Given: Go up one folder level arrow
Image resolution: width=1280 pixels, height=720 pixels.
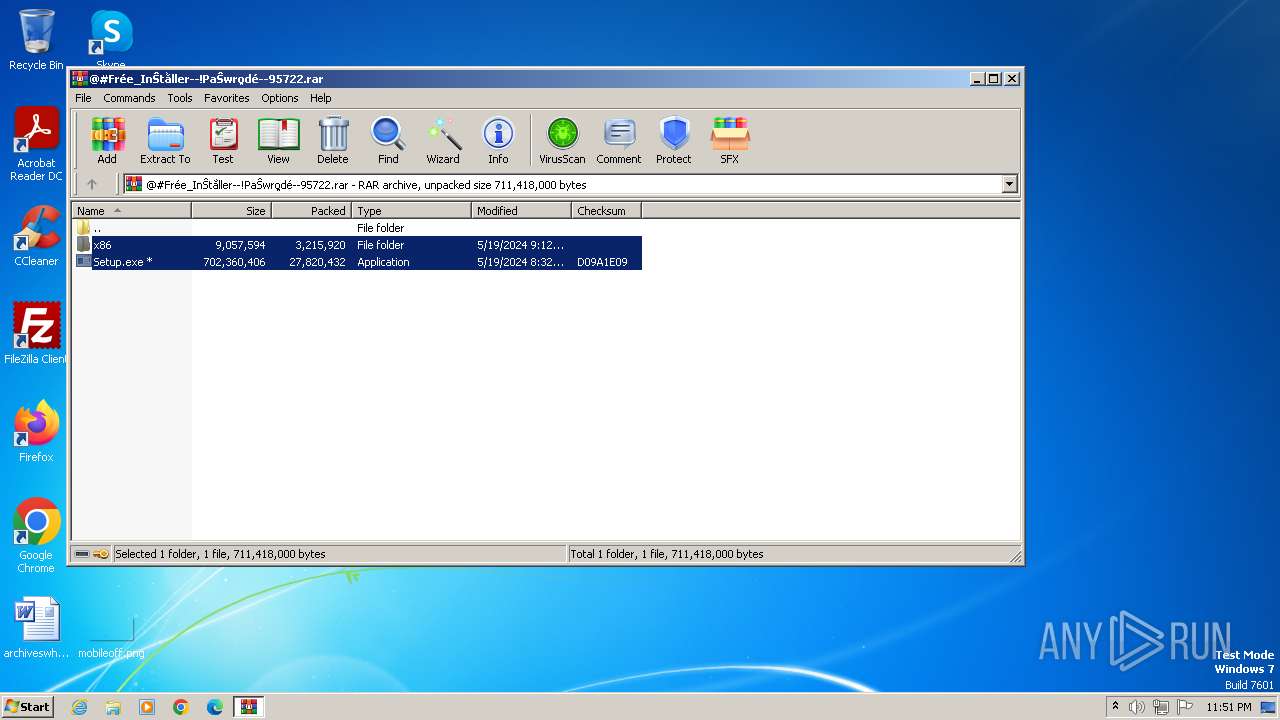Looking at the screenshot, I should pyautogui.click(x=92, y=184).
